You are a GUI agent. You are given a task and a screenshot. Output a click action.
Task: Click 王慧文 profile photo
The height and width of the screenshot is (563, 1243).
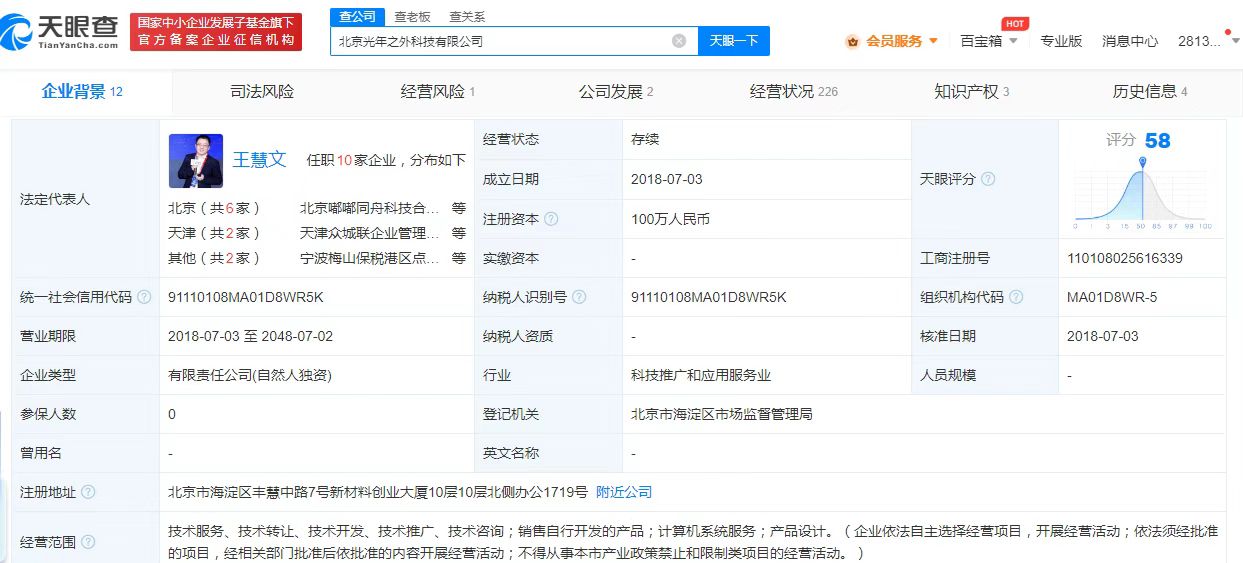click(196, 160)
